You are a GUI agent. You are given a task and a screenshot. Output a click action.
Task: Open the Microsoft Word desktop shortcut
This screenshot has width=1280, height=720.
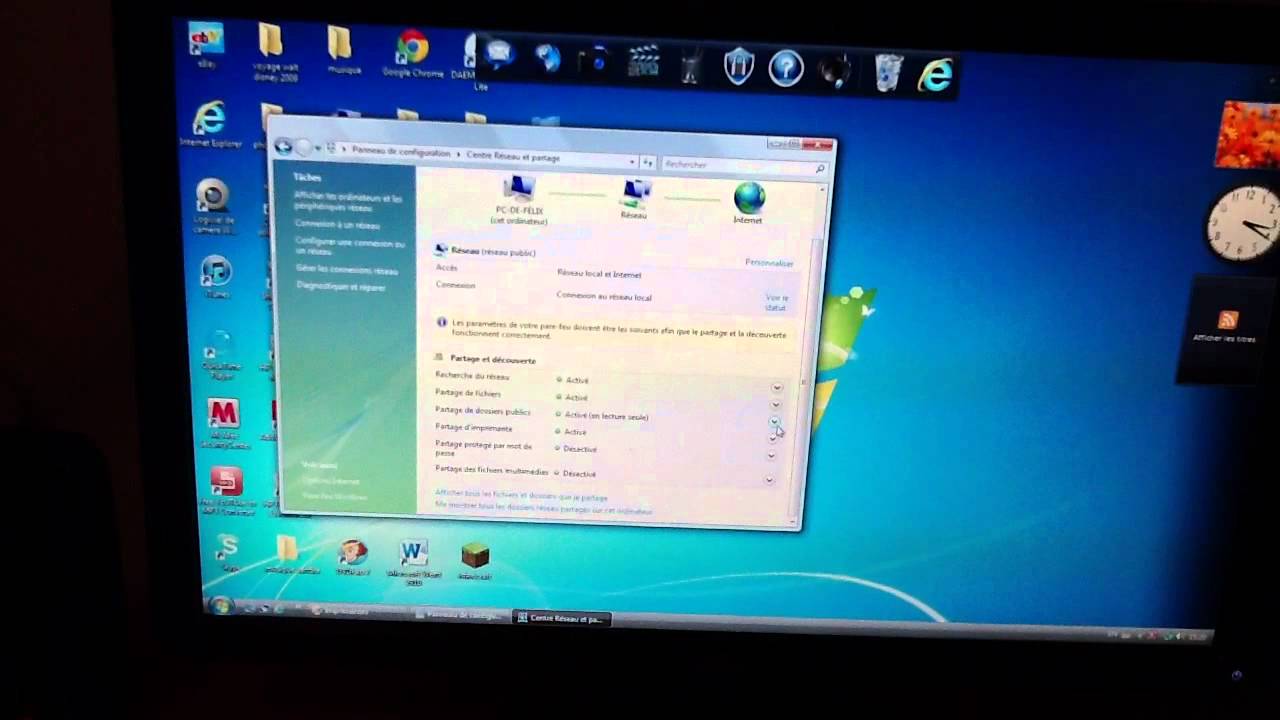click(413, 563)
